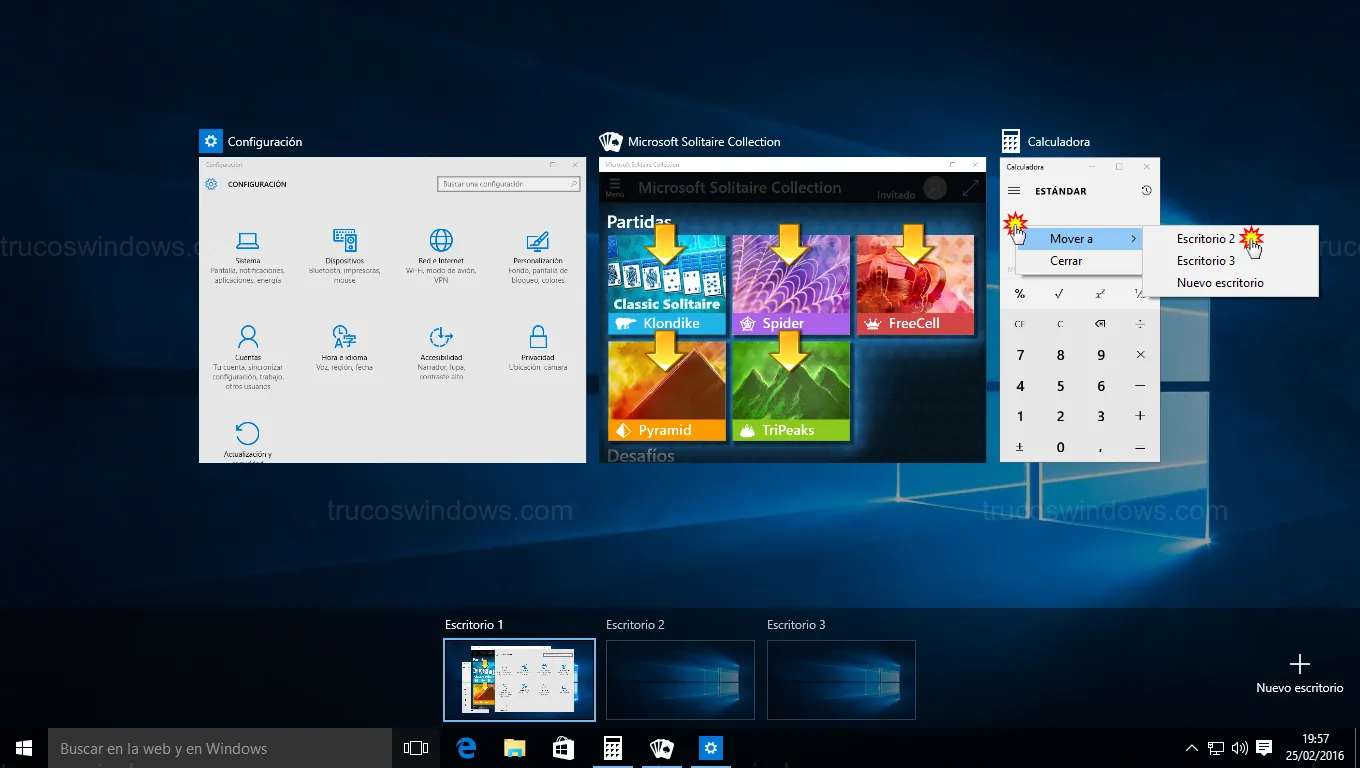Select 'Nuevo escritorio' in the context submenu

coord(1220,283)
